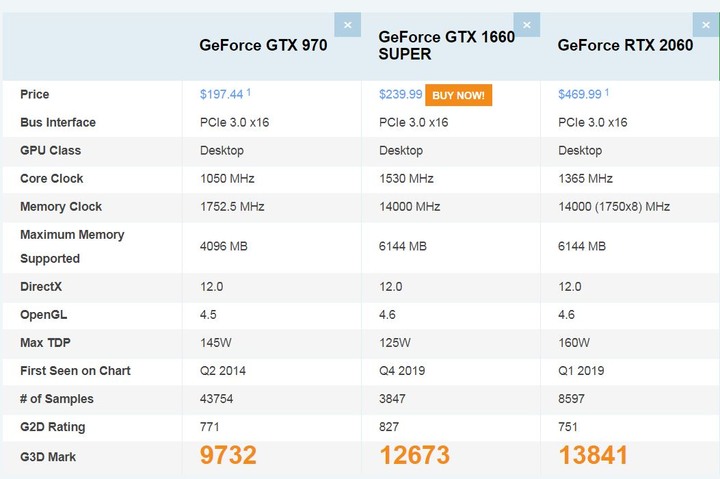Click the 14000 MHz memory clock value

pyautogui.click(x=410, y=207)
